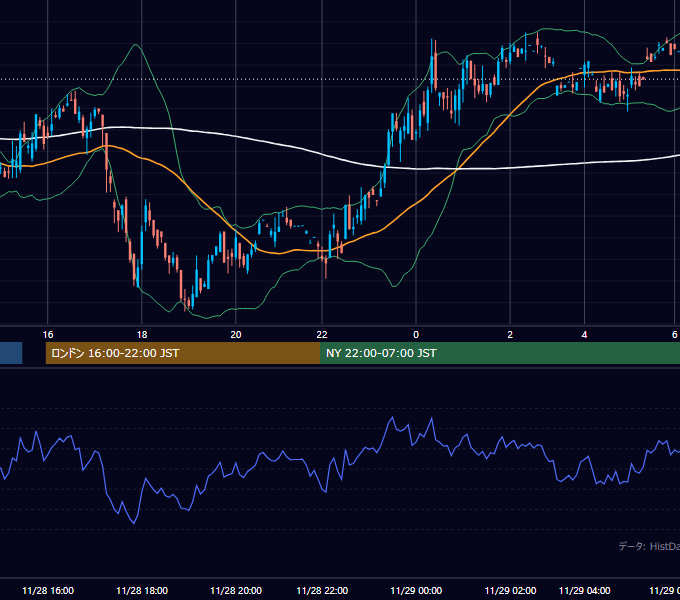Click the データ: HistData attribution text

click(x=649, y=546)
